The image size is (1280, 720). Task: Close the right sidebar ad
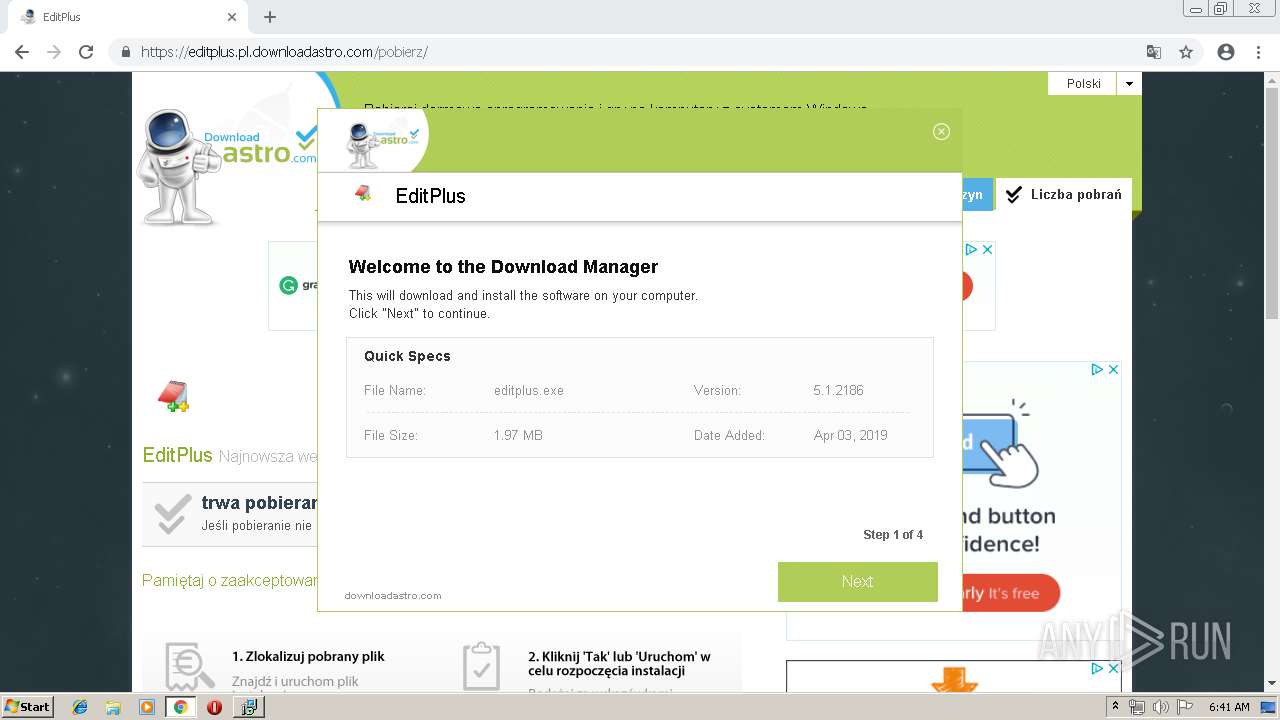1113,369
